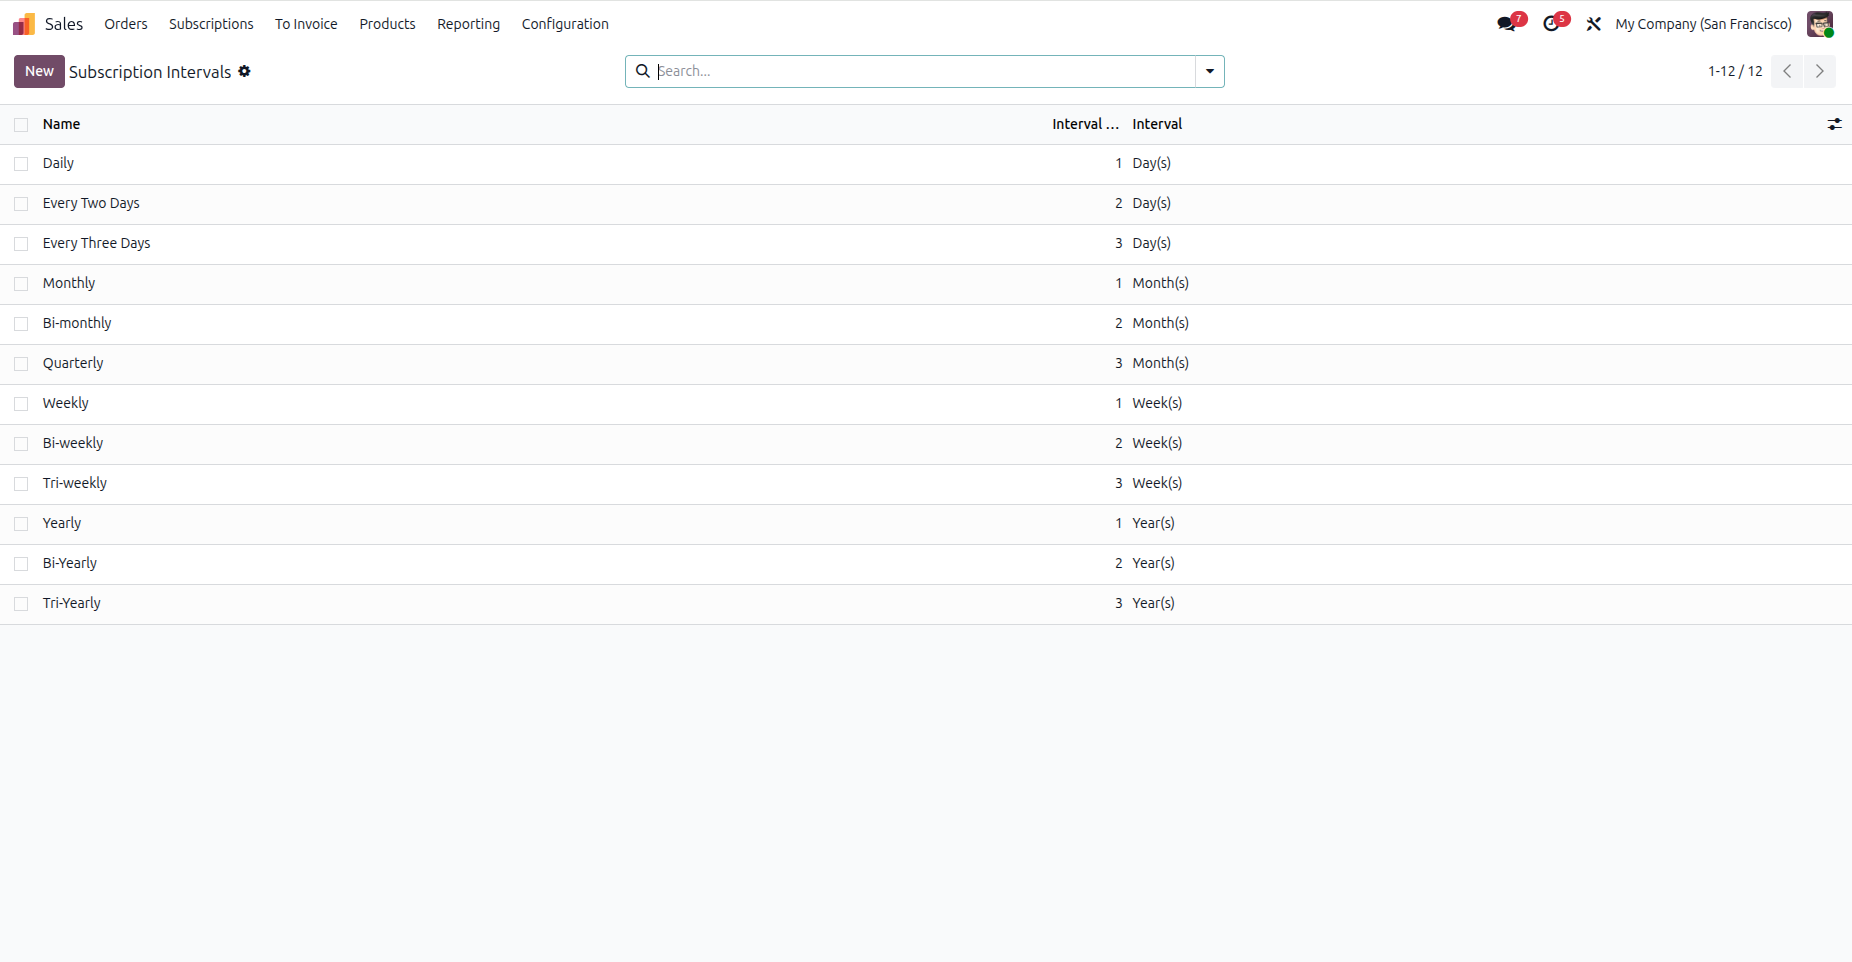
Task: Open the Quarterly interval record
Action: click(x=73, y=363)
